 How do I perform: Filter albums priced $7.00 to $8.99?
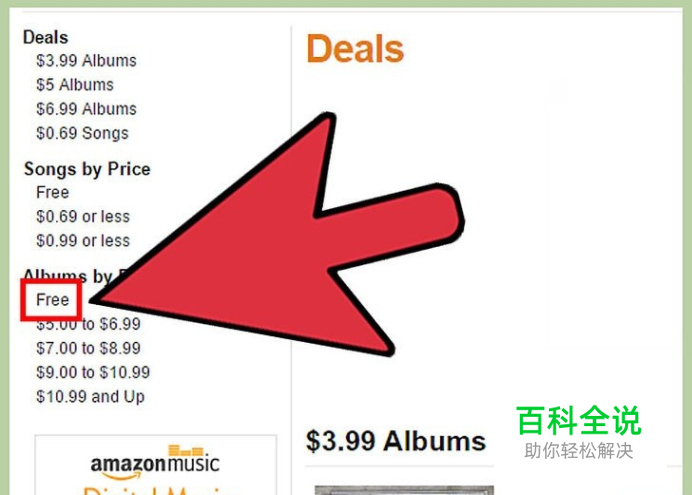tap(88, 348)
